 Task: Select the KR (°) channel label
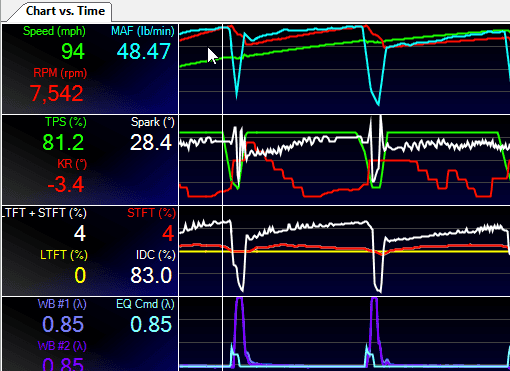click(72, 164)
